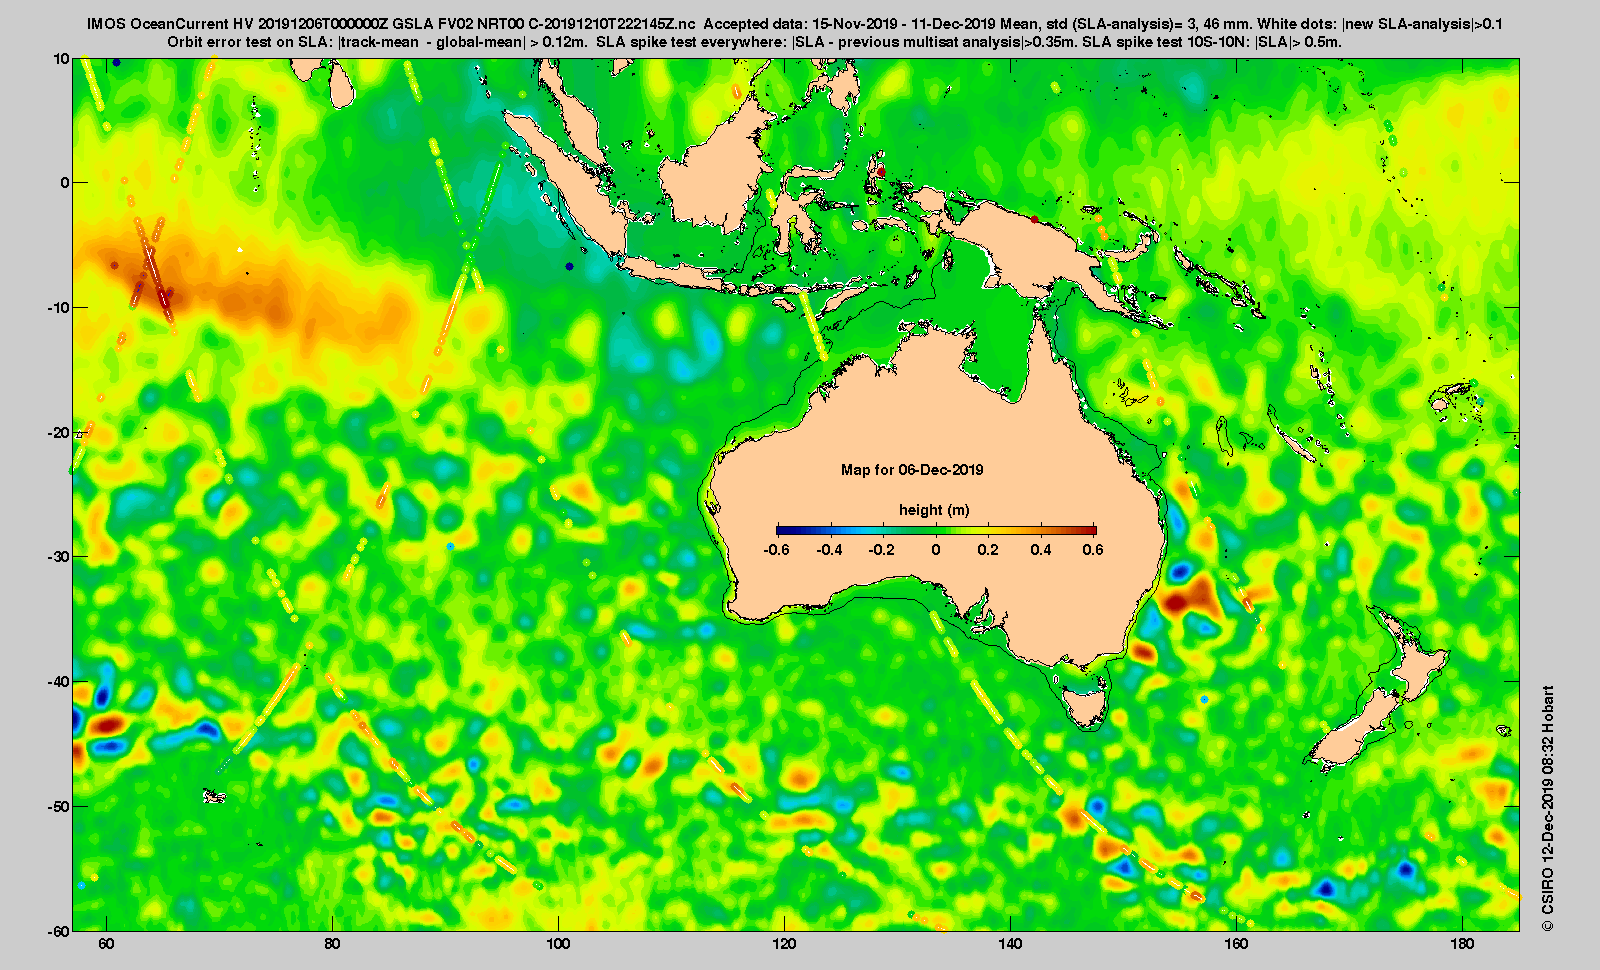
Task: Click latitude axis label -60
Action: pyautogui.click(x=59, y=931)
